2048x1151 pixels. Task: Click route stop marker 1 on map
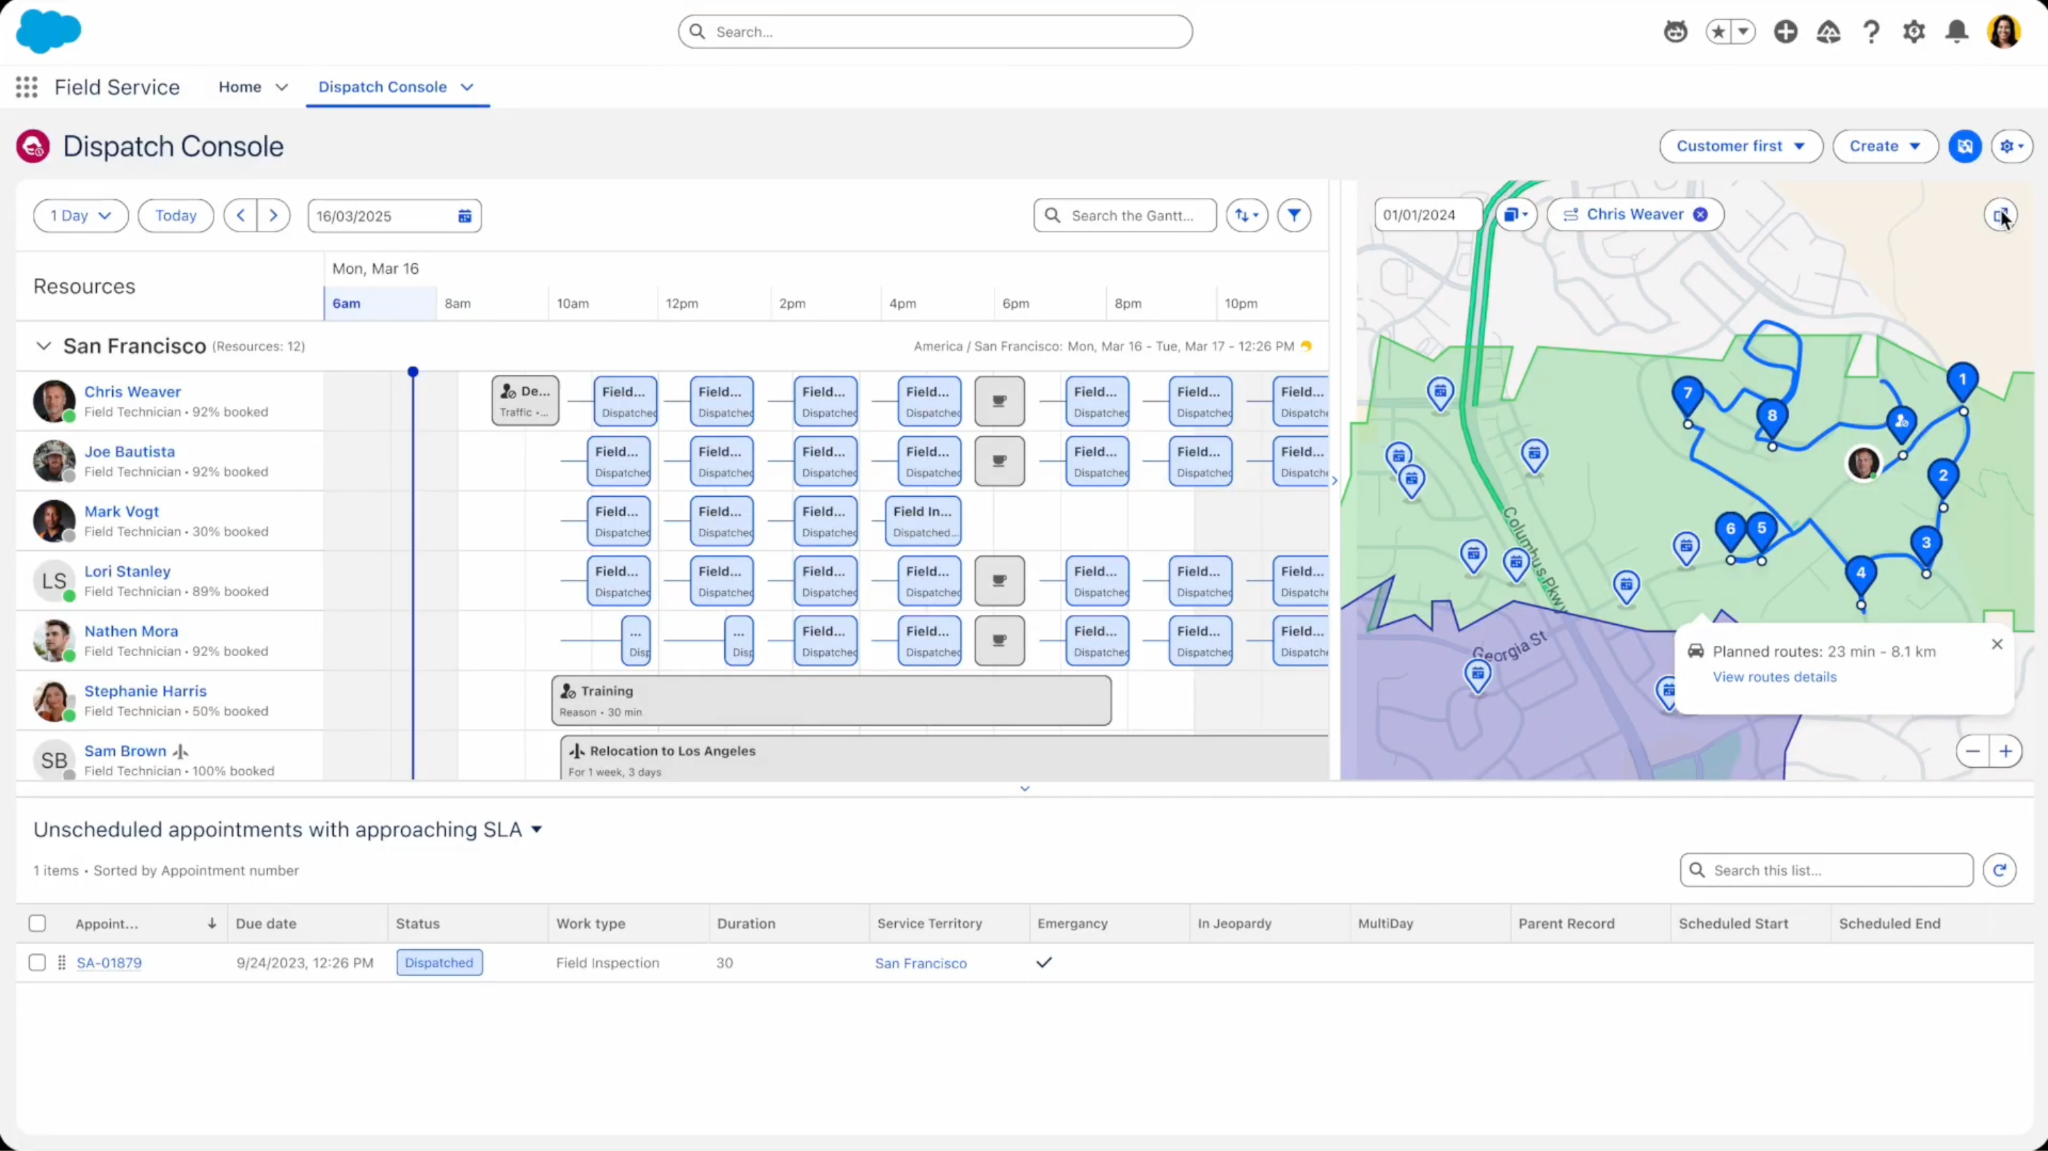(1962, 382)
